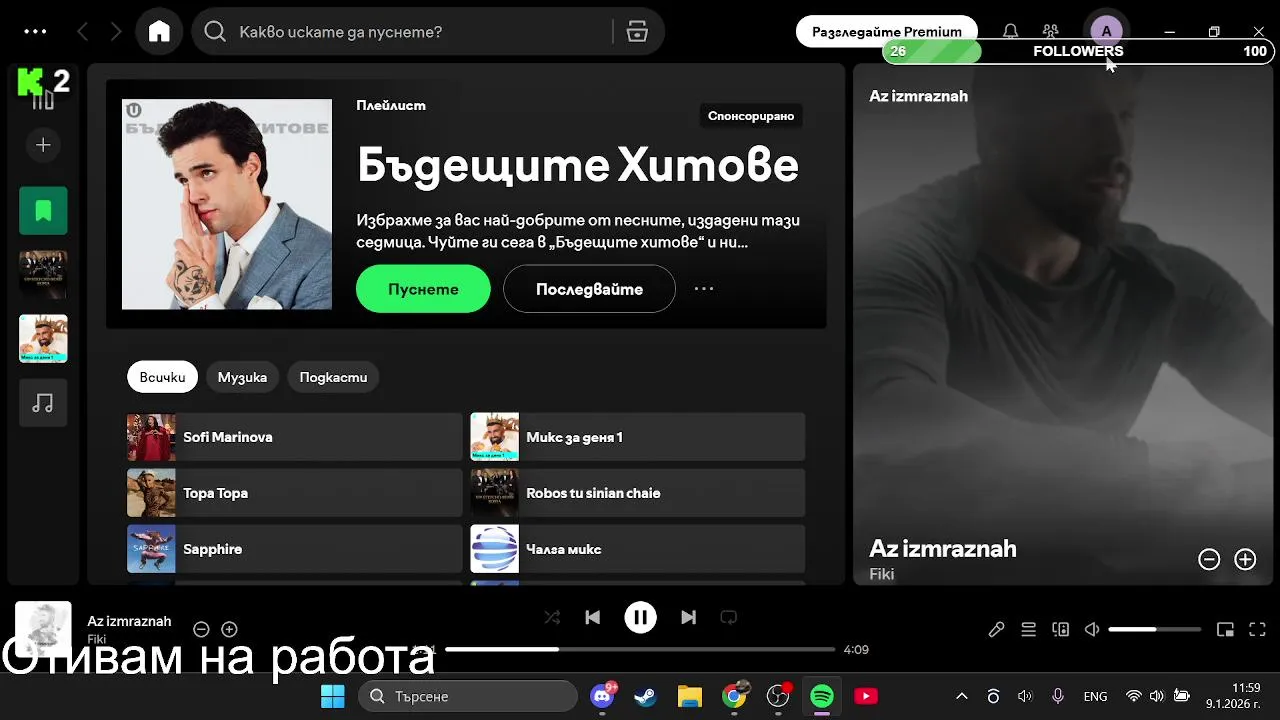Mute with the volume speaker icon
1280x720 pixels.
[1092, 629]
